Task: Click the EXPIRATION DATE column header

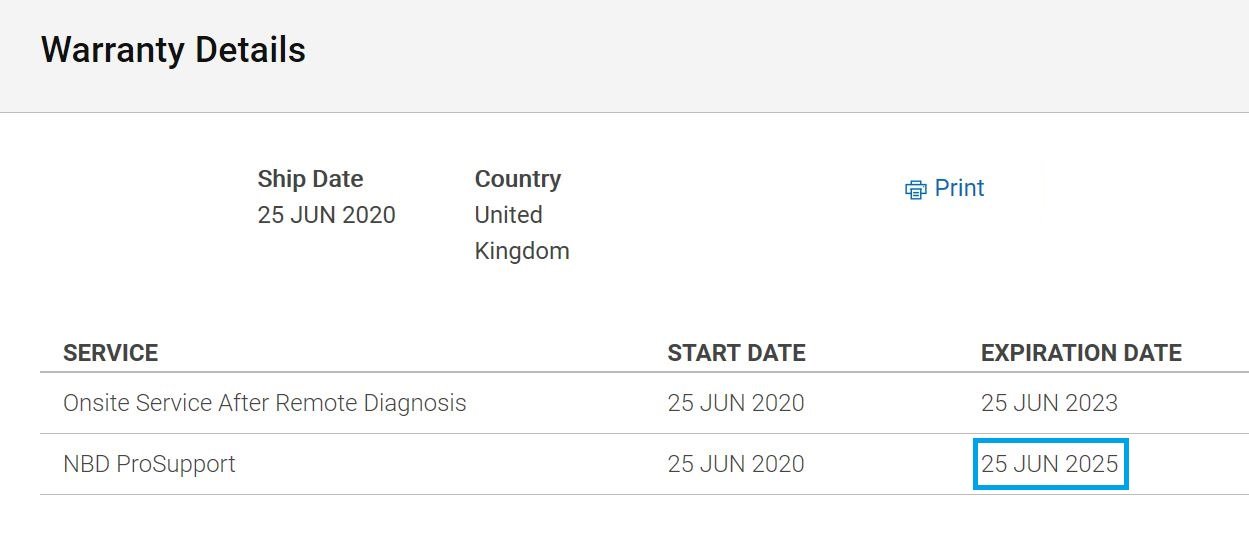Action: point(1081,353)
